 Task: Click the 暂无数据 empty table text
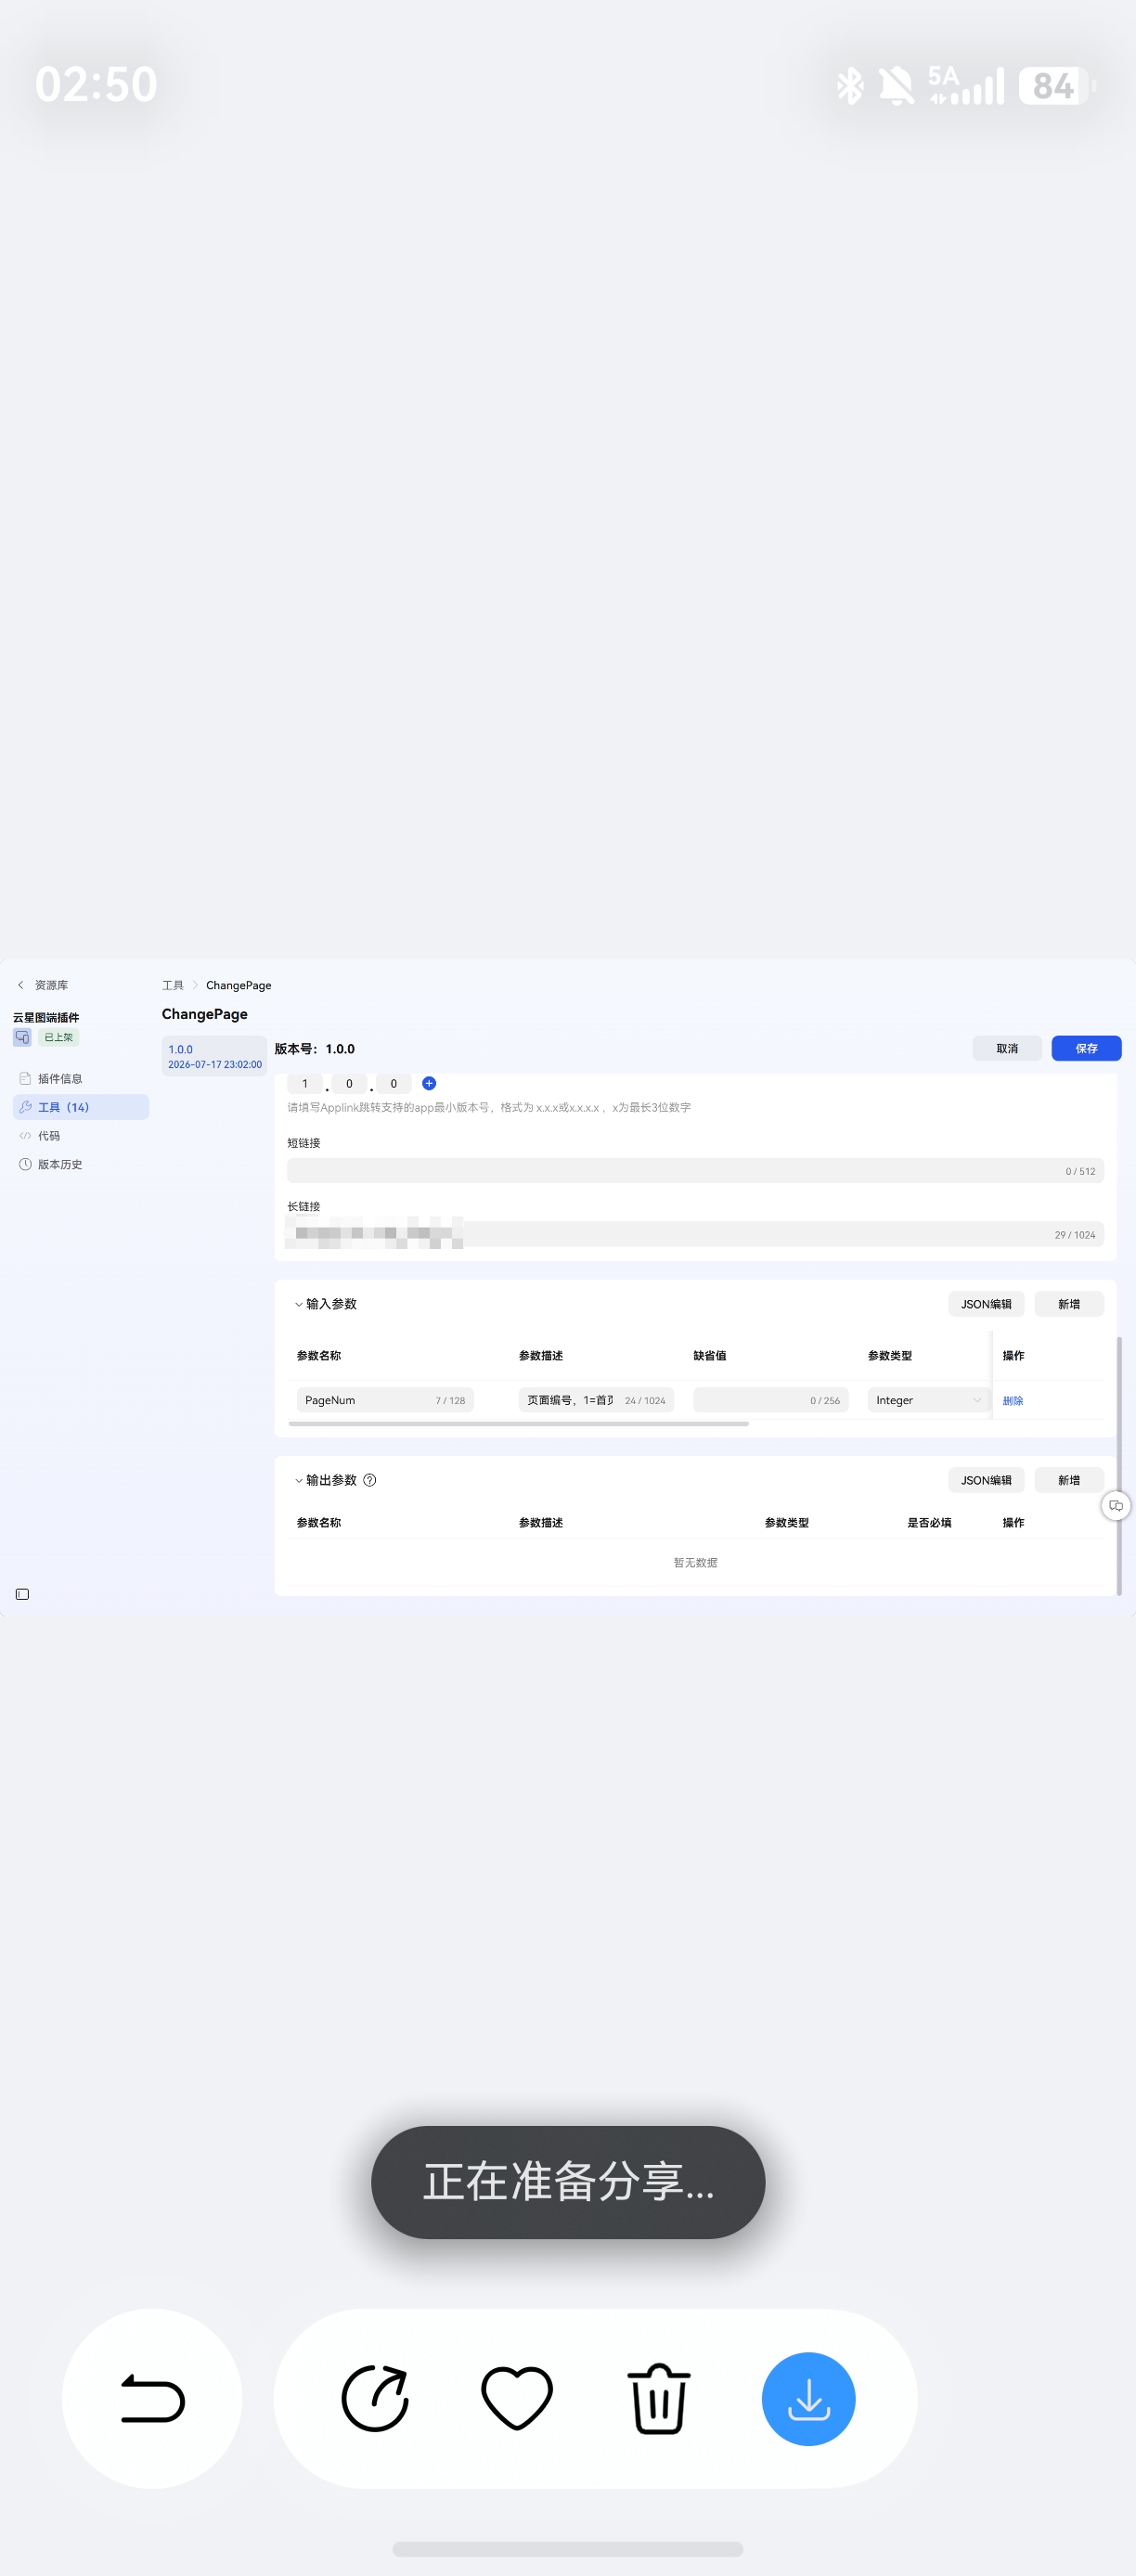pos(695,1562)
